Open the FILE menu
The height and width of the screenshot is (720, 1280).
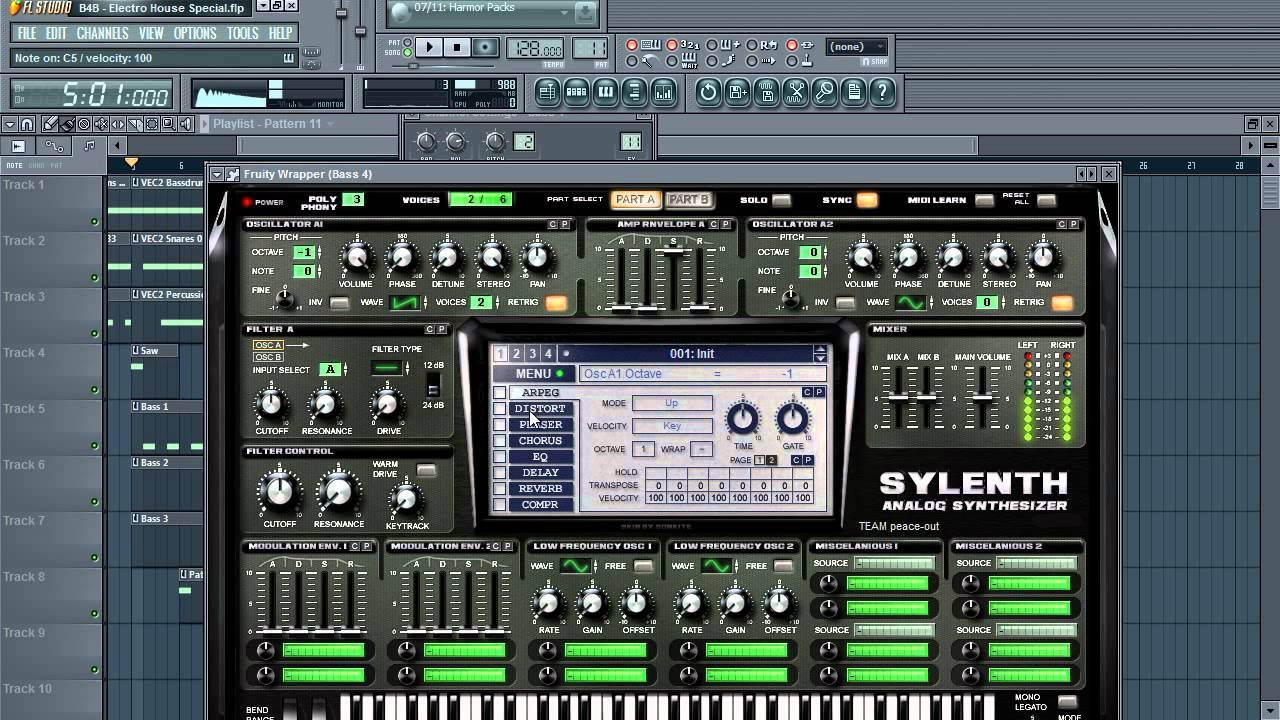tap(26, 33)
